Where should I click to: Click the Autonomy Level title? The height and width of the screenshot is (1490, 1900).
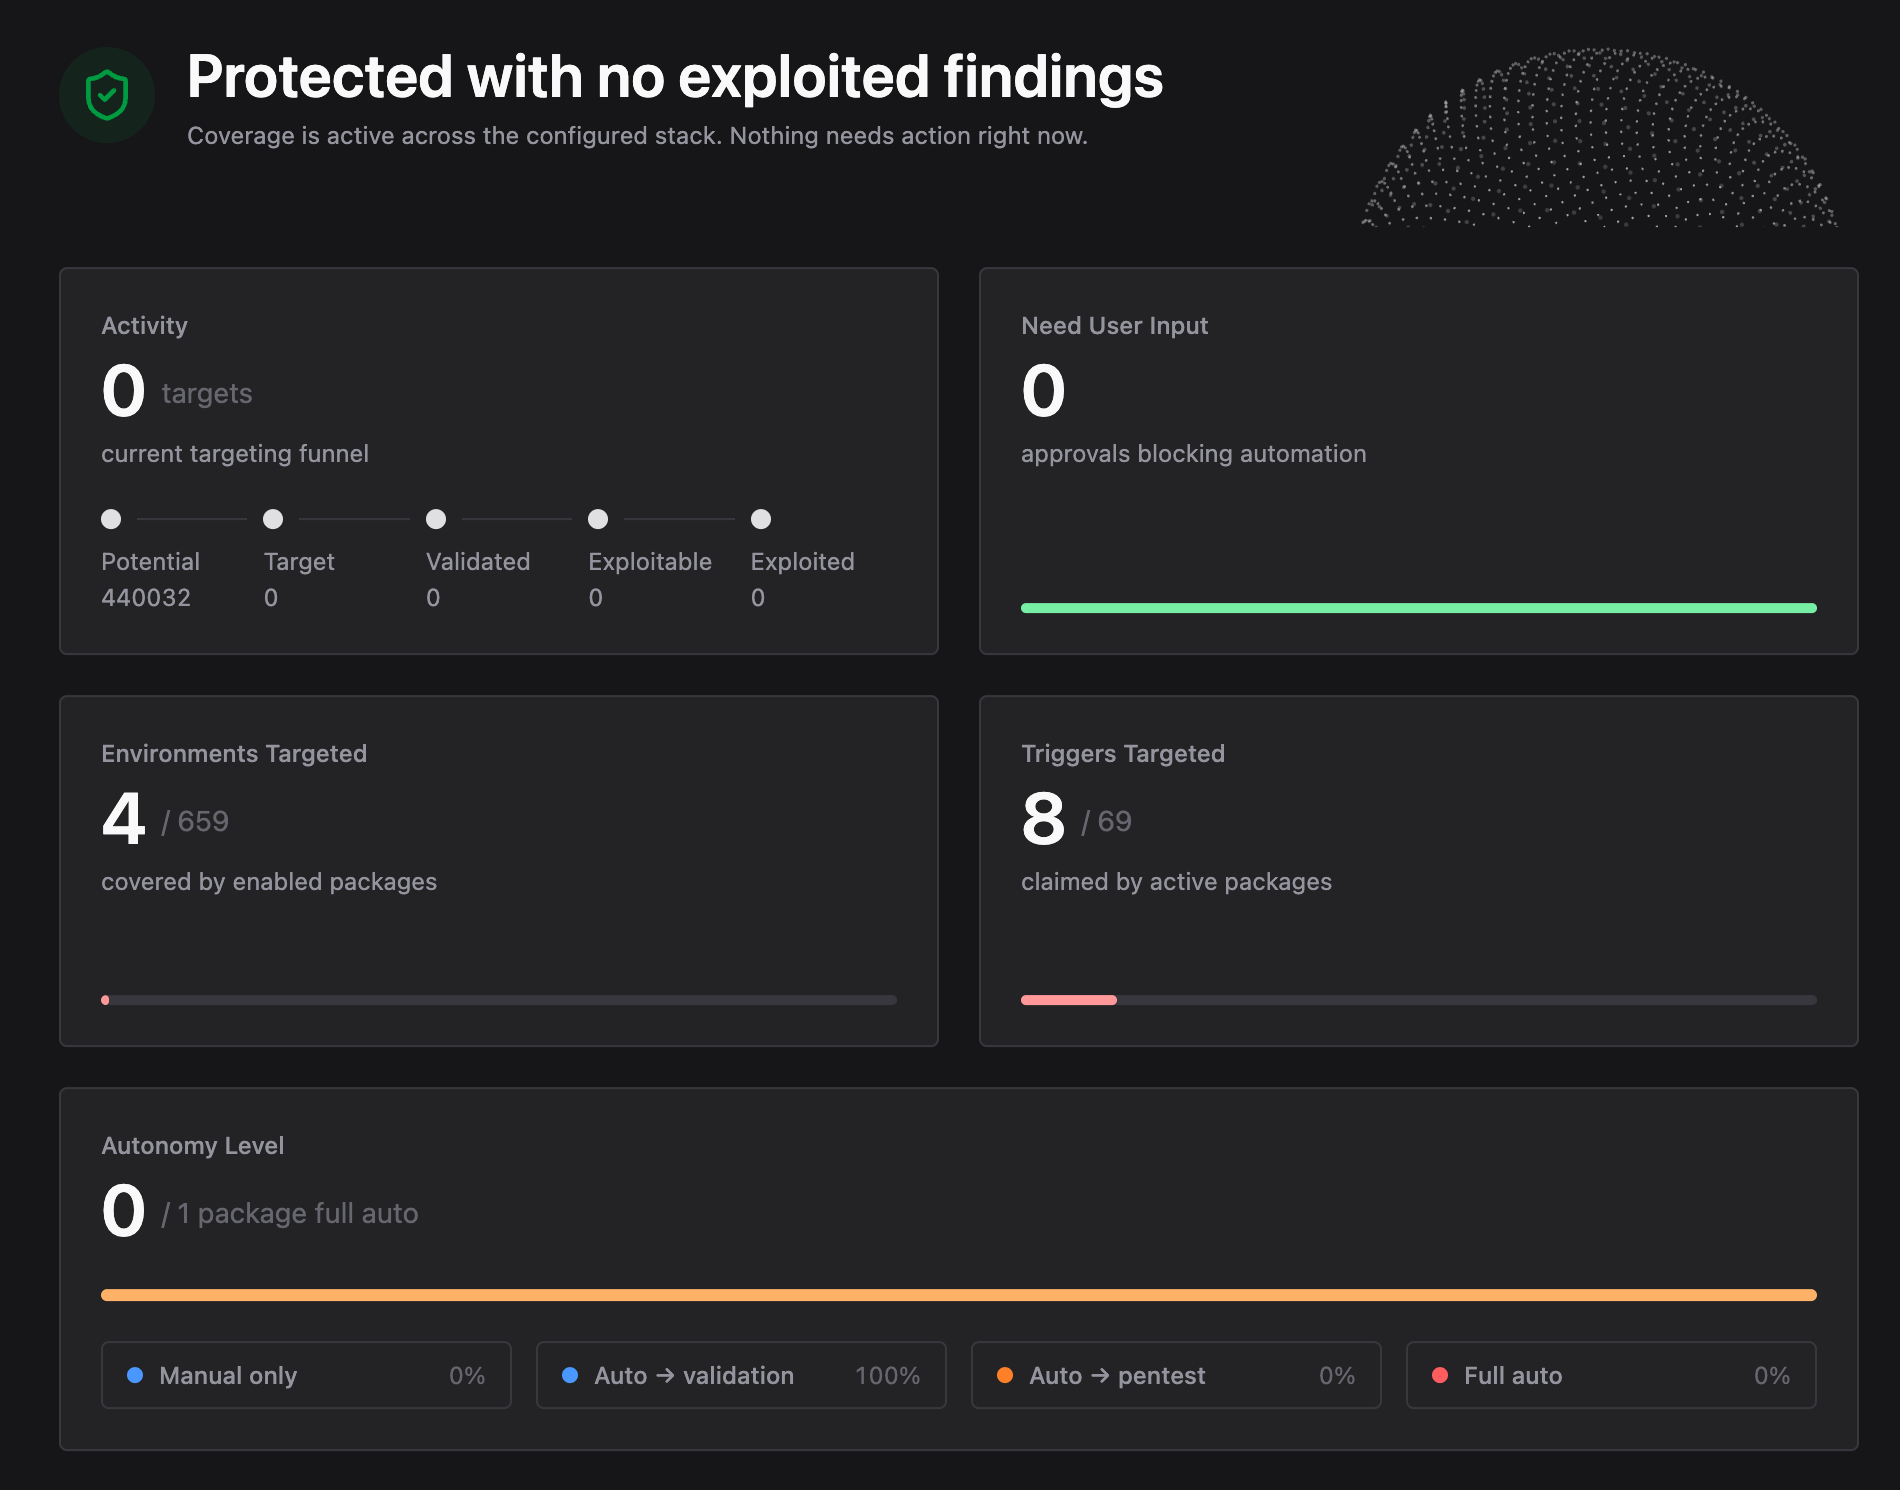click(193, 1146)
